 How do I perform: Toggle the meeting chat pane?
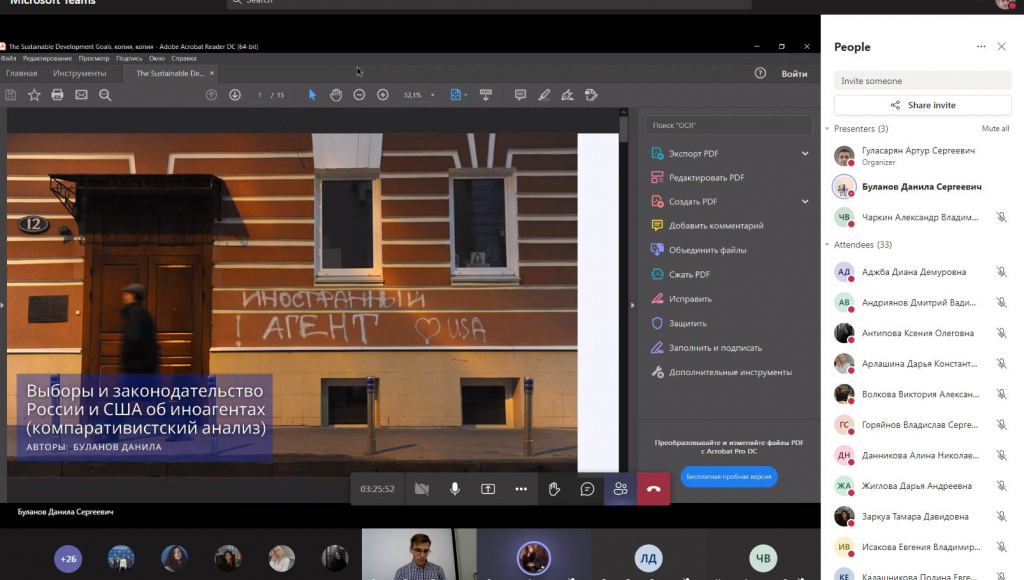click(587, 489)
